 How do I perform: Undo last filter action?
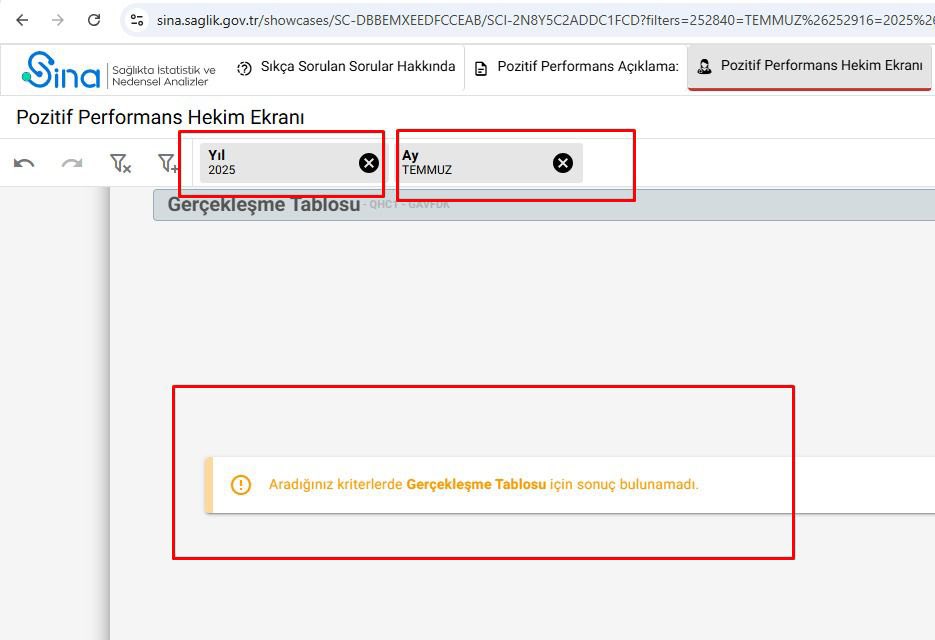24,163
